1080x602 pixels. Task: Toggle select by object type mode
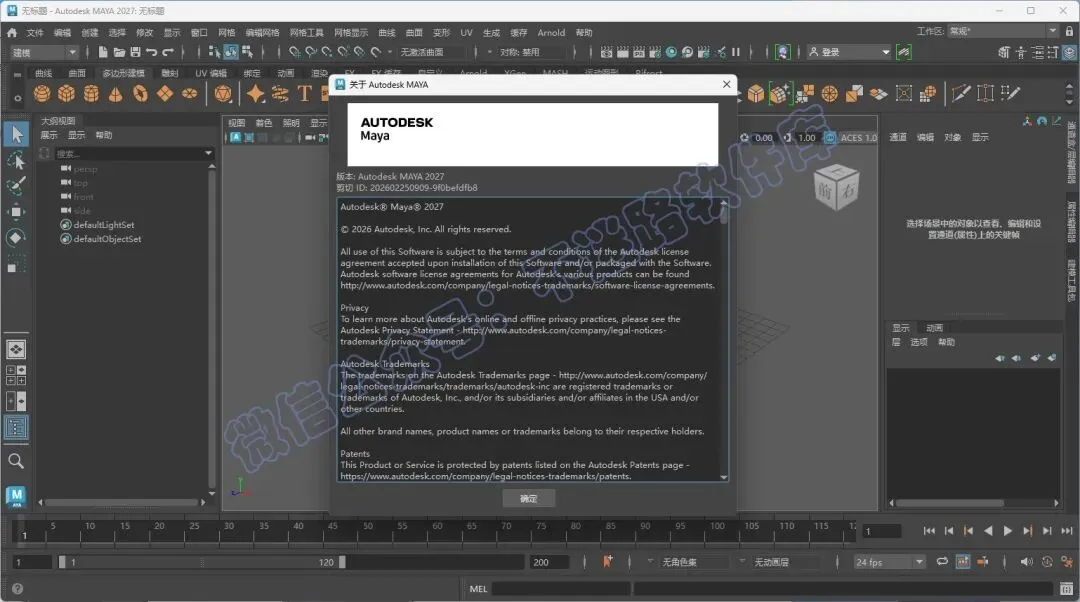point(231,52)
